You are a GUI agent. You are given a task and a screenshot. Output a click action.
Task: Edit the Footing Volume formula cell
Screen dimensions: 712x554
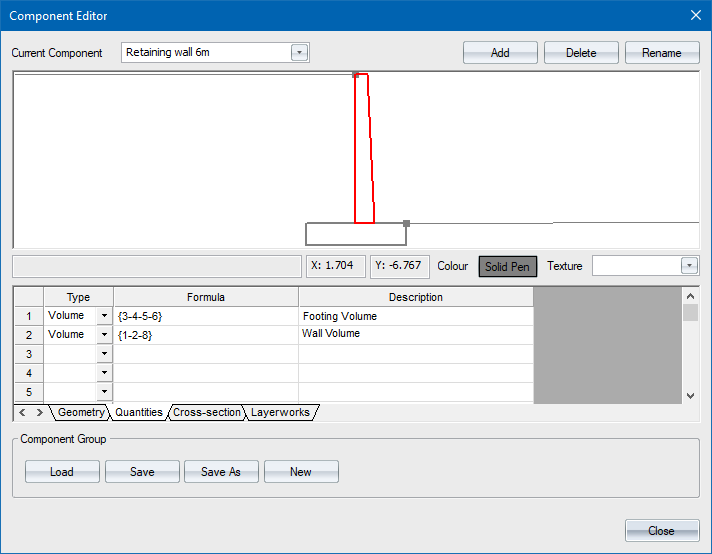205,316
